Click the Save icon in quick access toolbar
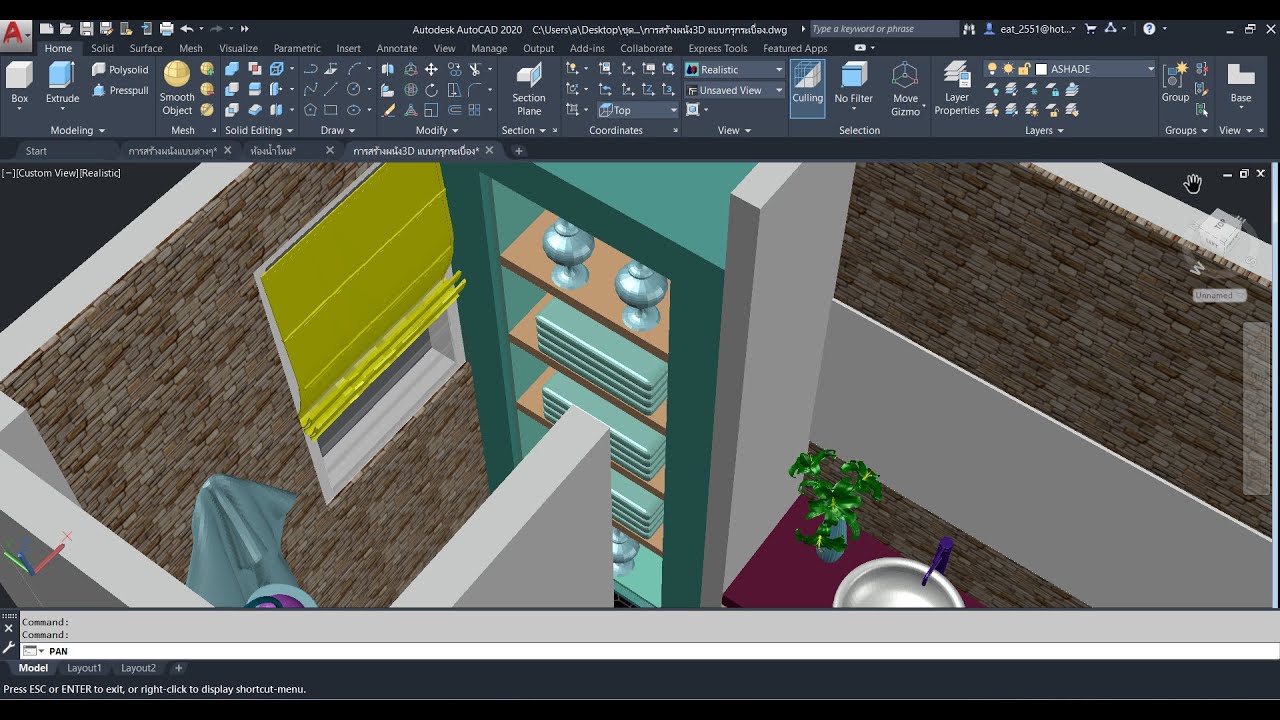The height and width of the screenshot is (720, 1280). tap(86, 29)
